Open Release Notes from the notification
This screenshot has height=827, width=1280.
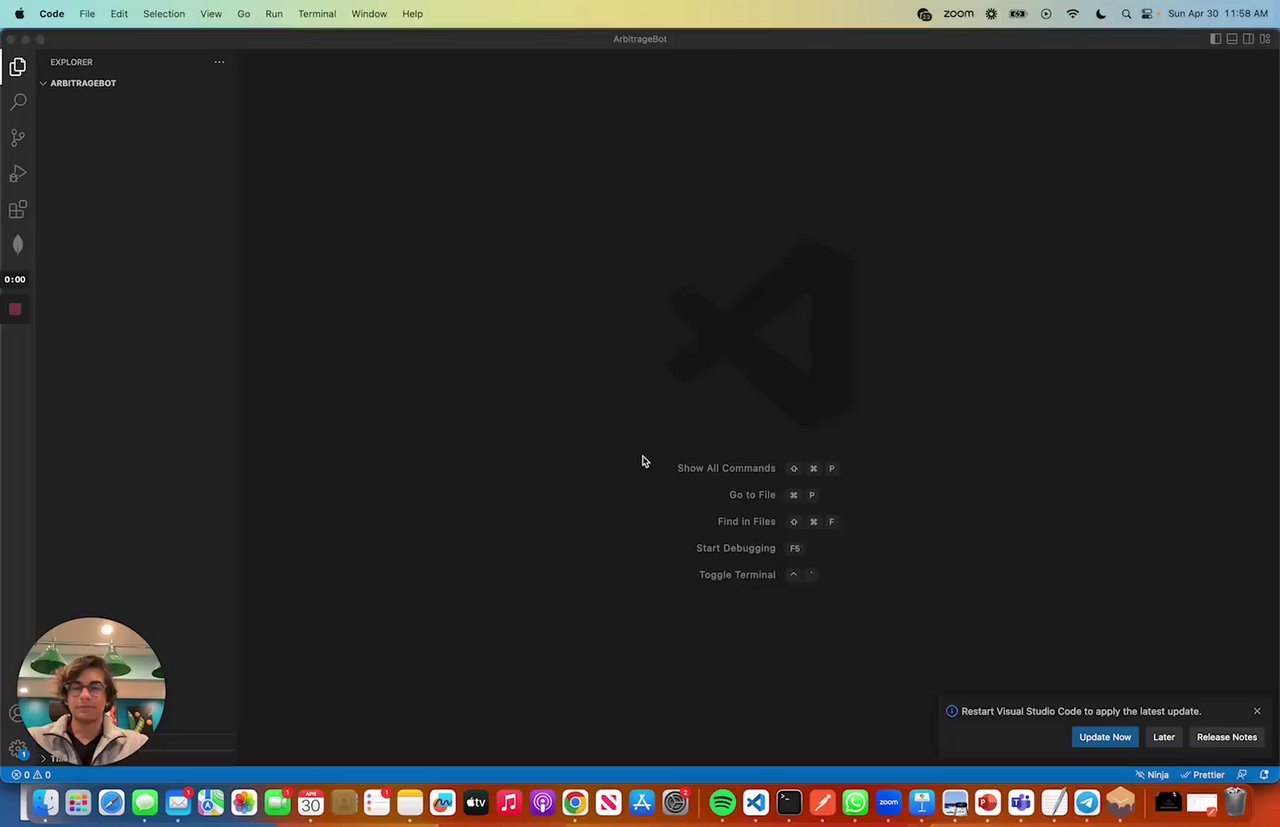click(1227, 737)
